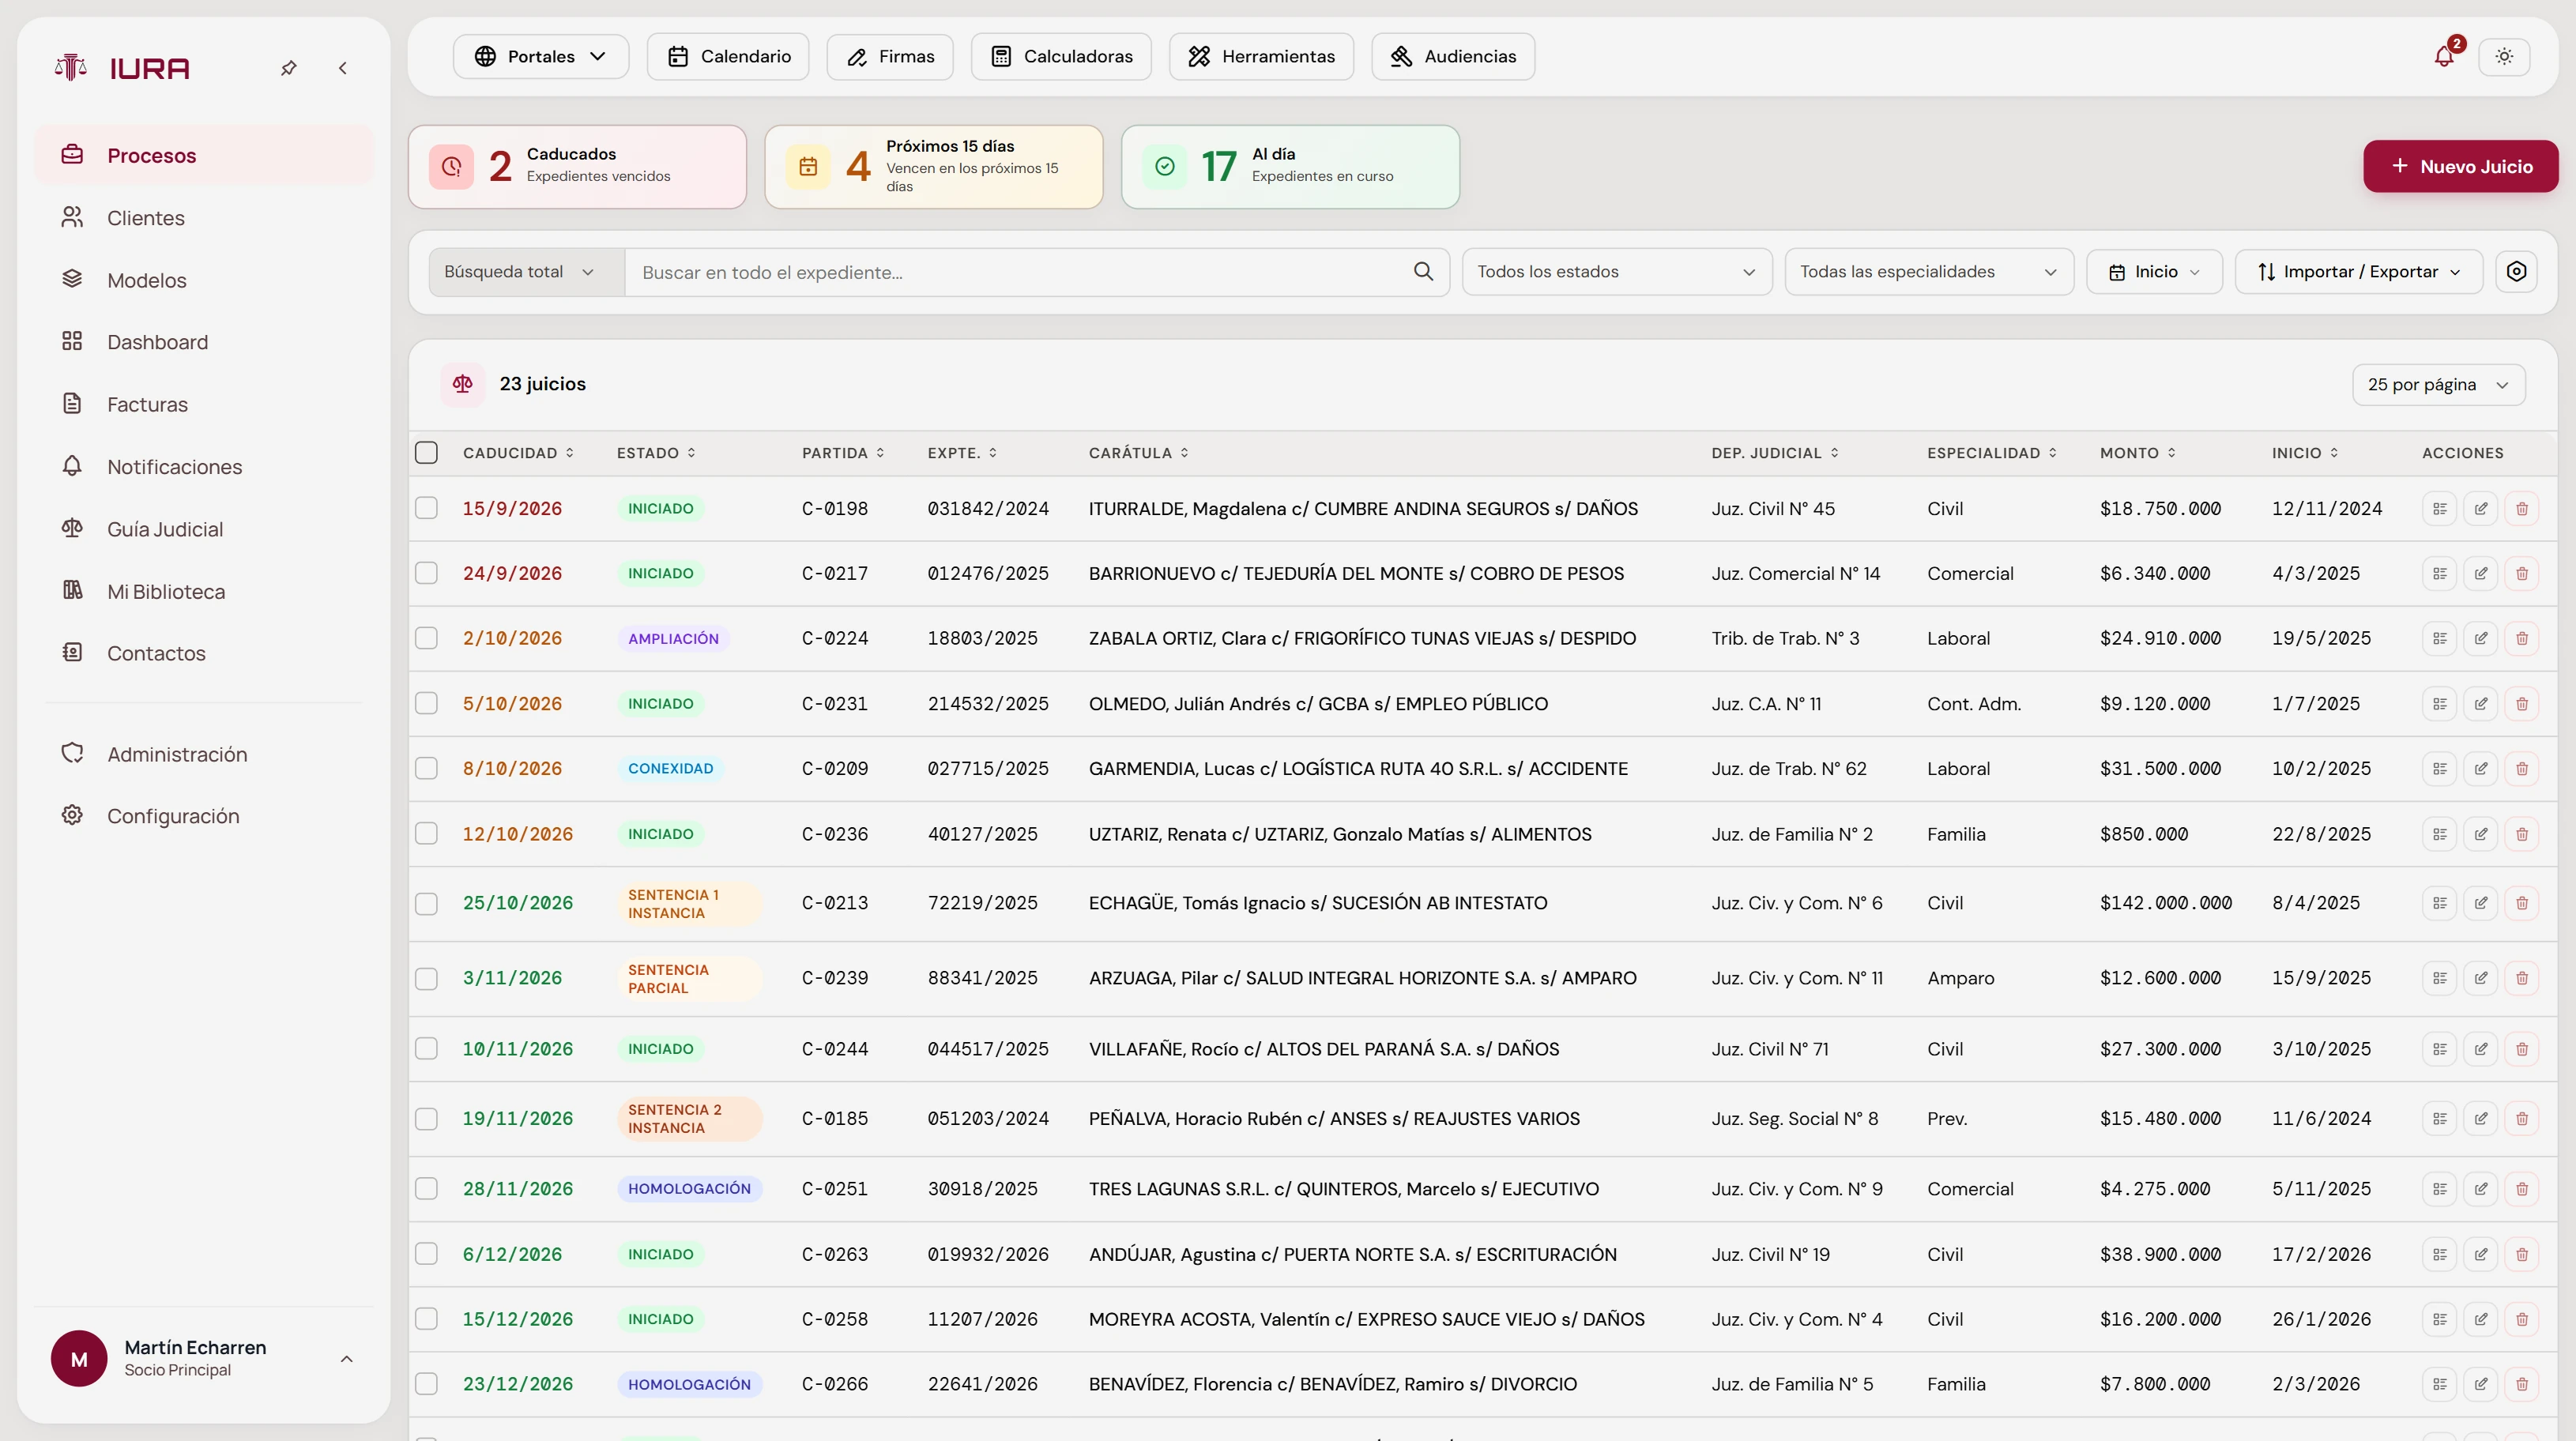The width and height of the screenshot is (2576, 1441).
Task: Check the select-all checkbox in table header
Action: (427, 453)
